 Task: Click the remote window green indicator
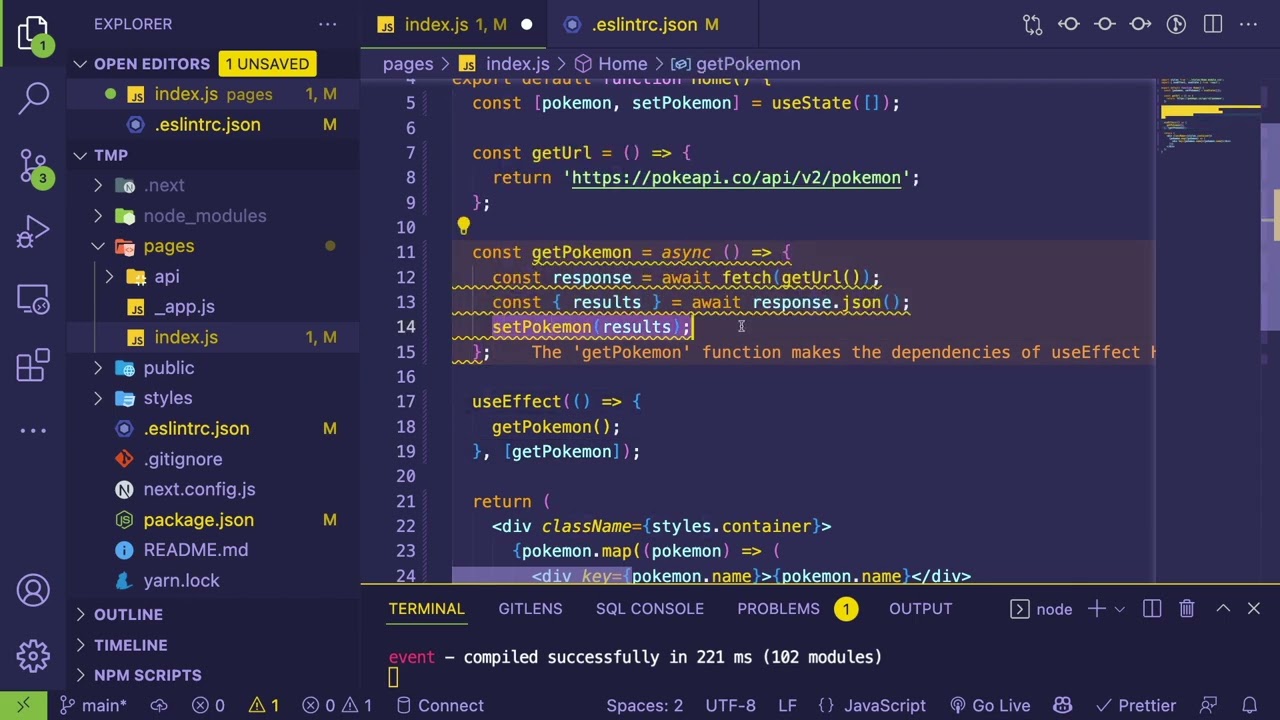point(23,705)
